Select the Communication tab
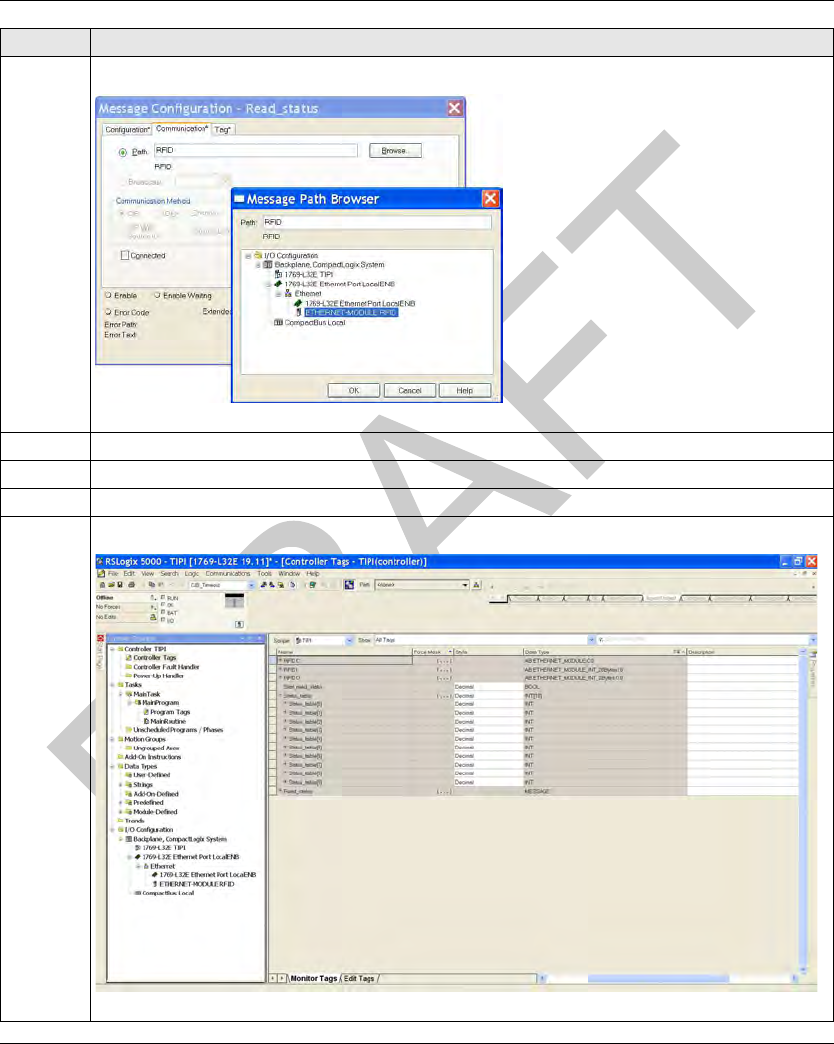This screenshot has height=1044, width=834. coord(182,129)
